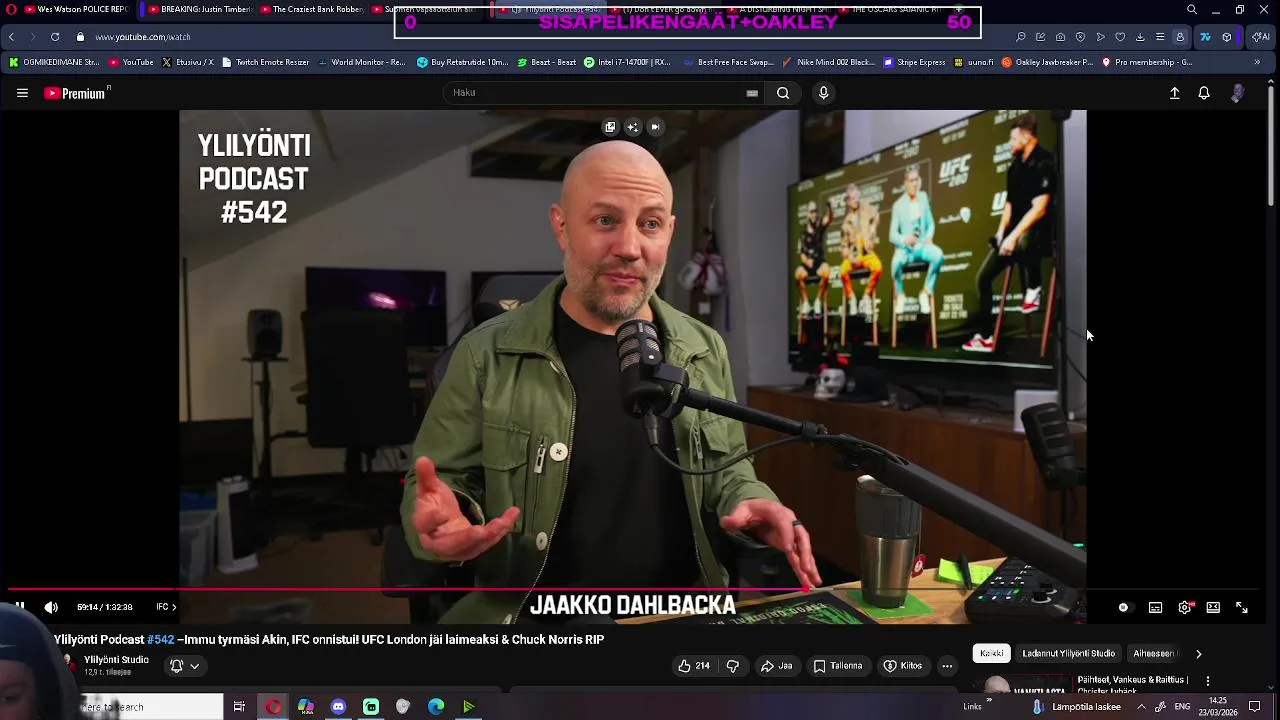Open the World Monitor bookmark
This screenshot has width=1280, height=720.
coord(361,62)
